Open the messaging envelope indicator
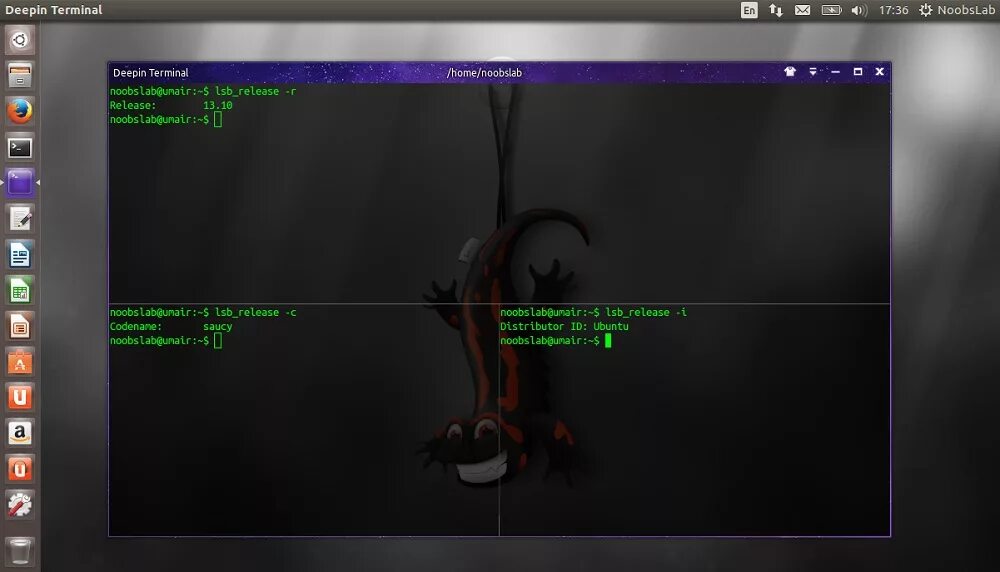The image size is (1000, 572). 802,10
